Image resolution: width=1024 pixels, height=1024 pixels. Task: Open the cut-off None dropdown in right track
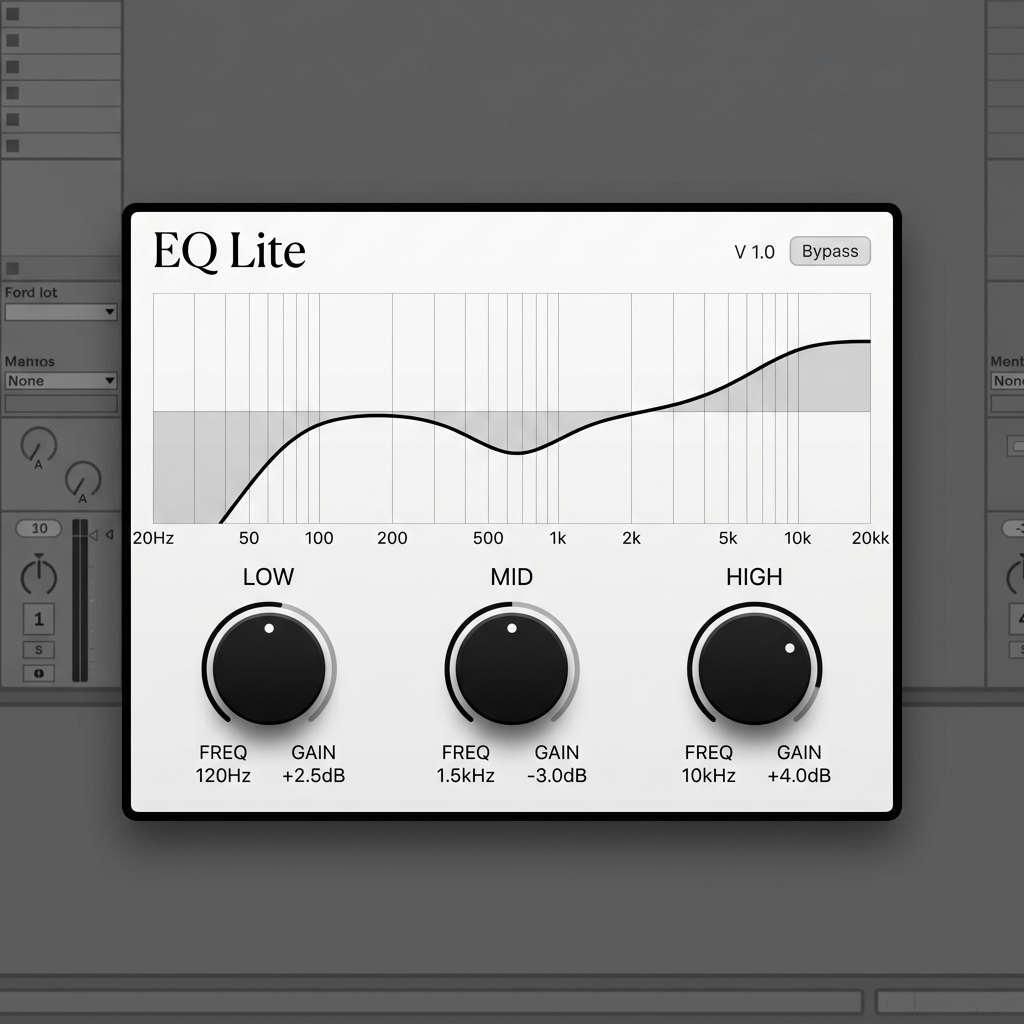tap(1007, 381)
